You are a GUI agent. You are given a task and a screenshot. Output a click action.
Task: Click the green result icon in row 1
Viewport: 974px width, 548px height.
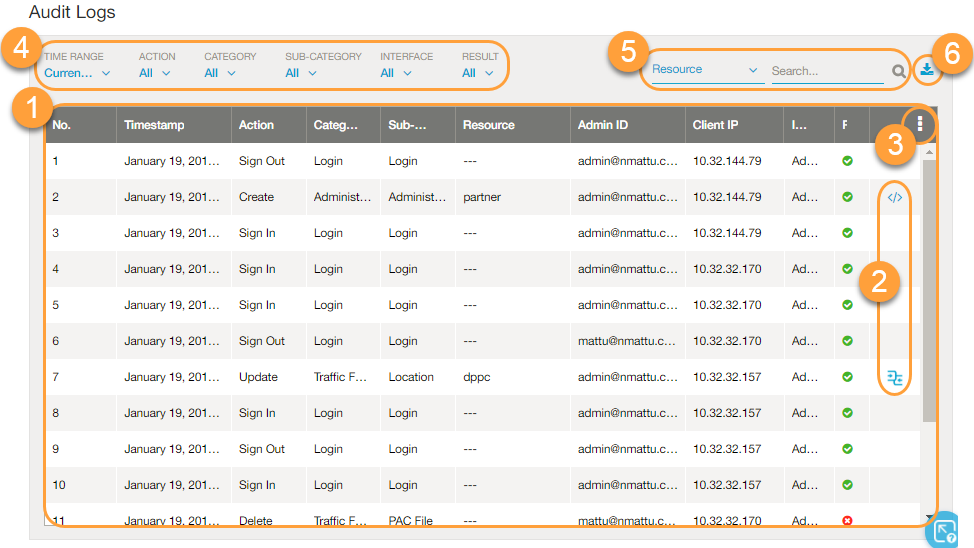tap(847, 161)
